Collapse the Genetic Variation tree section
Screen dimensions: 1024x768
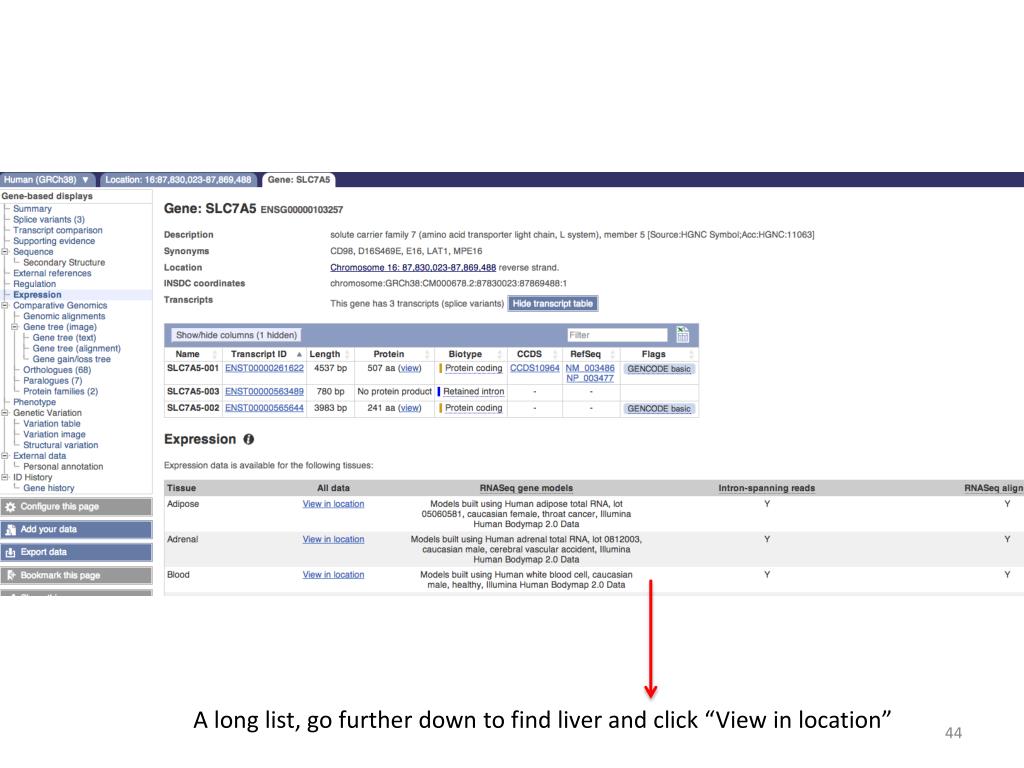tap(5, 413)
